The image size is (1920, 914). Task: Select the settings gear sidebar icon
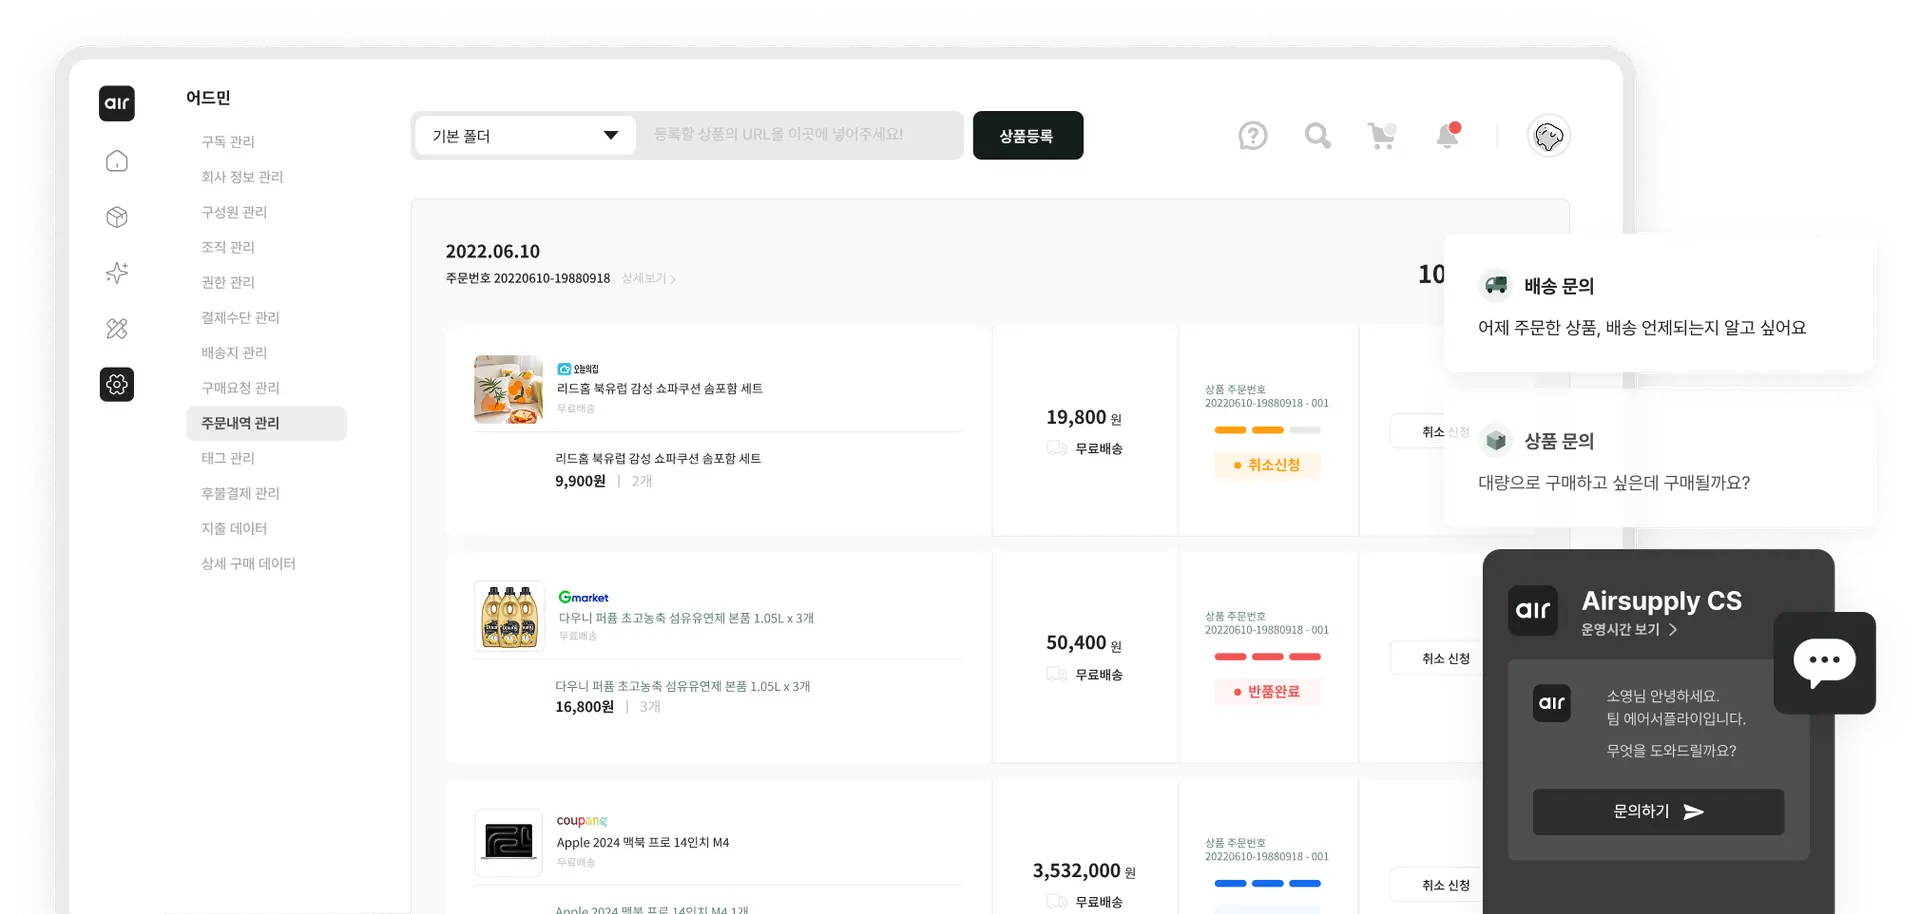pyautogui.click(x=117, y=384)
